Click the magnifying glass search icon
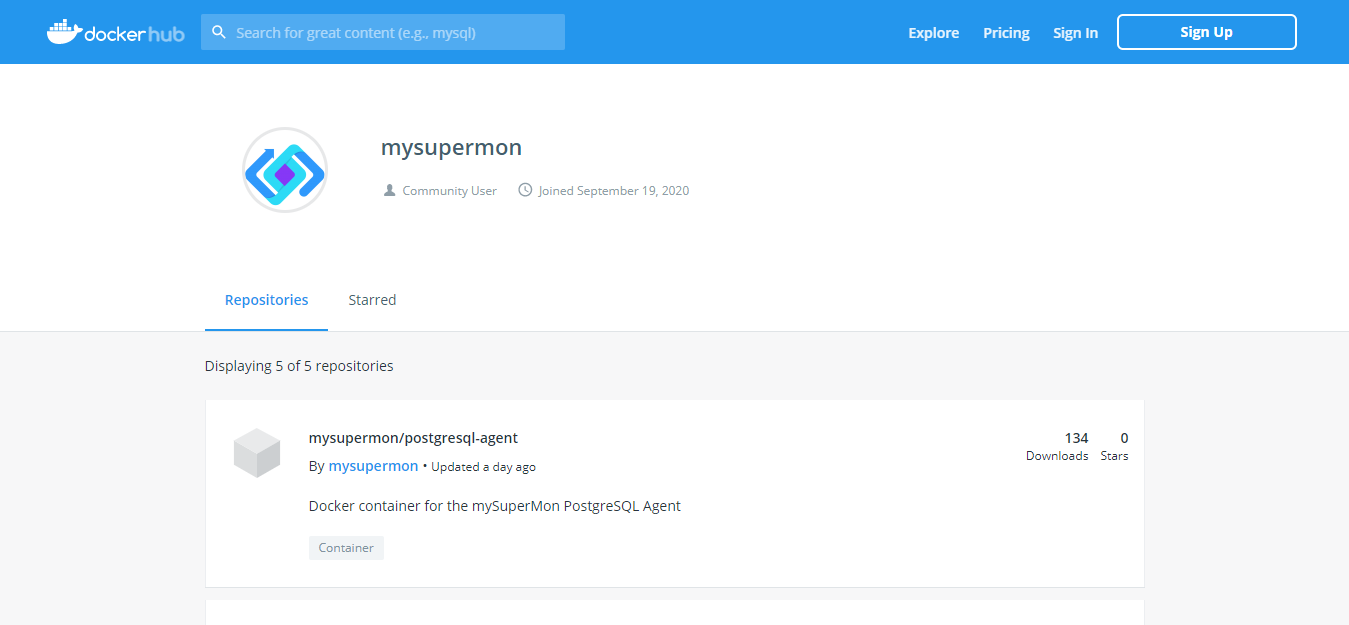The width and height of the screenshot is (1349, 625). point(219,32)
